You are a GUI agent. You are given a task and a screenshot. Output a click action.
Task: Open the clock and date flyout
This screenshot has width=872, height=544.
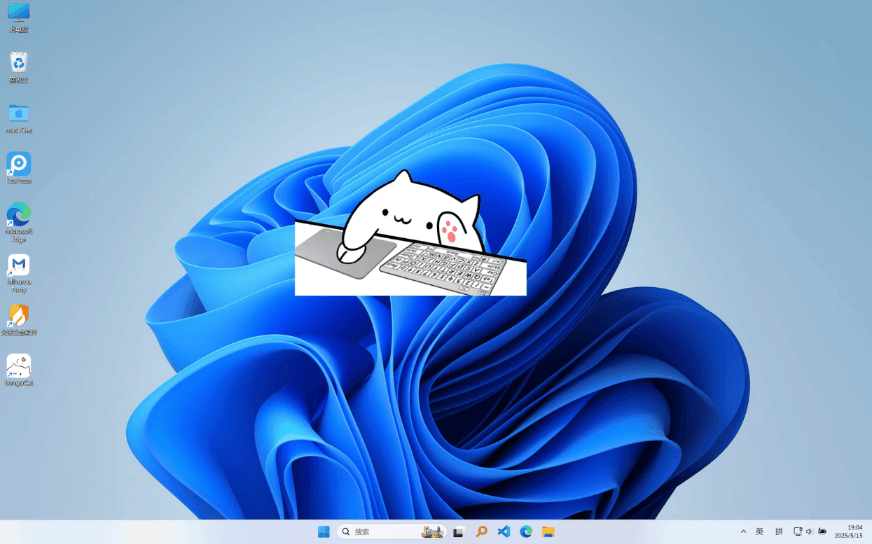pyautogui.click(x=849, y=532)
